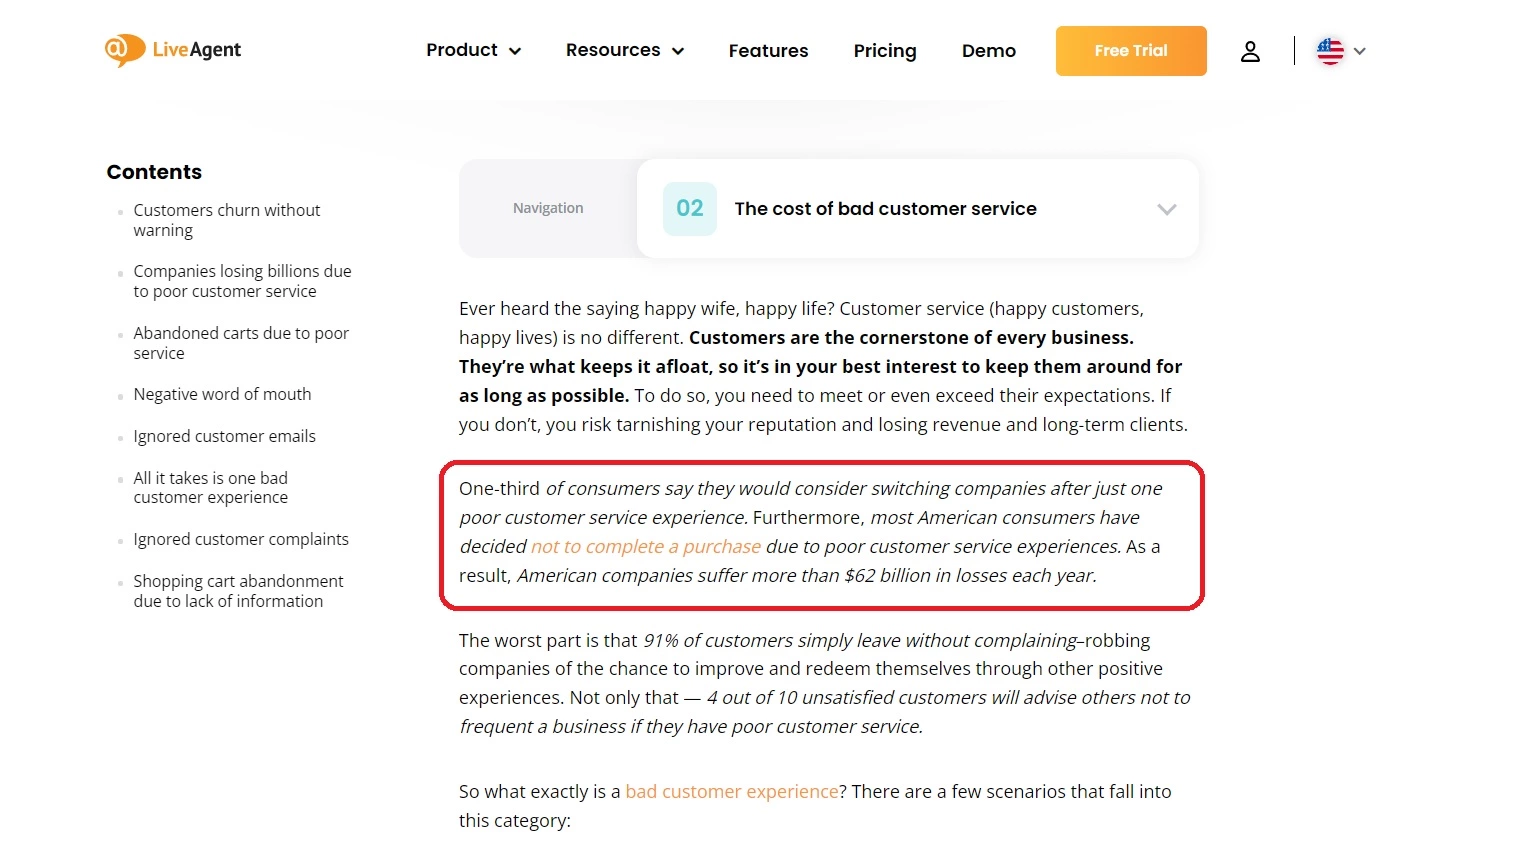This screenshot has width=1515, height=849.
Task: Follow the 'not to complete a purchase' link
Action: pyautogui.click(x=646, y=547)
